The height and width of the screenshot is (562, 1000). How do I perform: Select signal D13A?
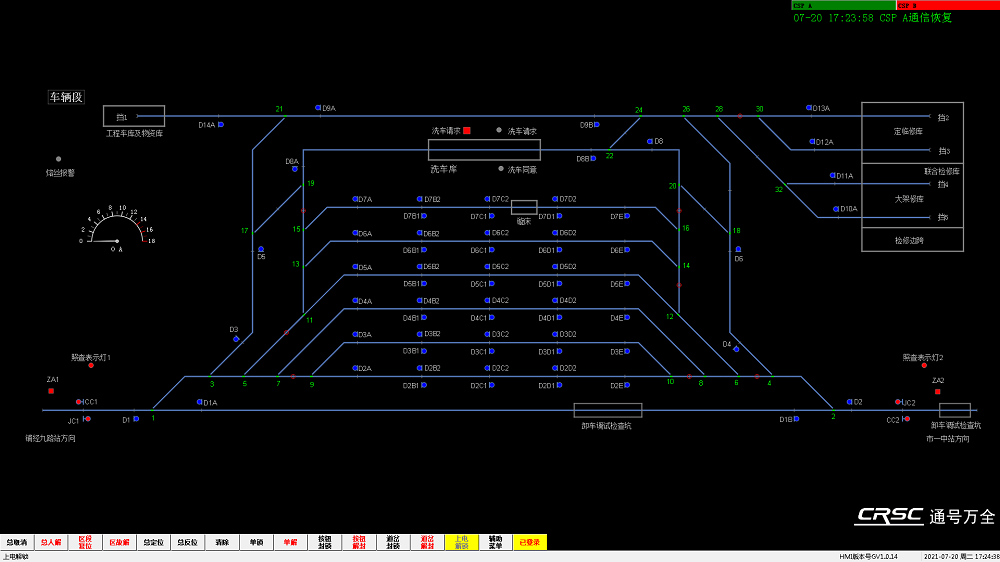click(x=809, y=108)
